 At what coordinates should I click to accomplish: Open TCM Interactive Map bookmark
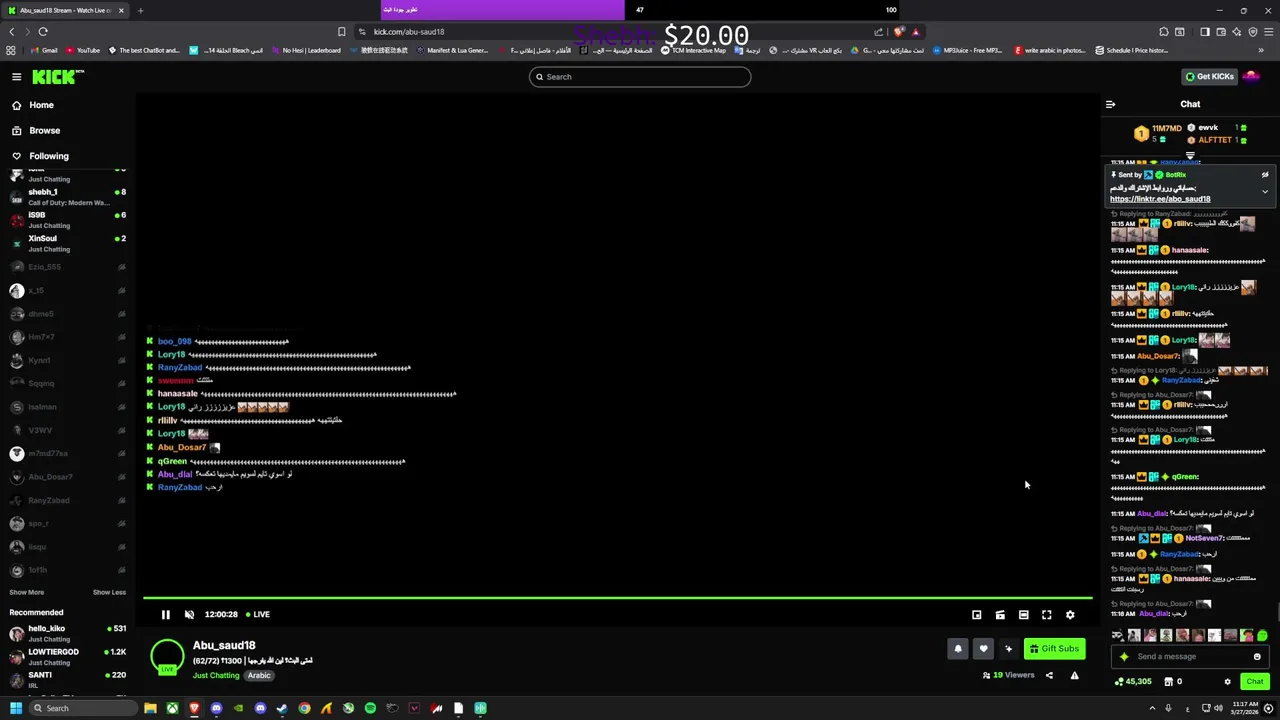point(693,50)
